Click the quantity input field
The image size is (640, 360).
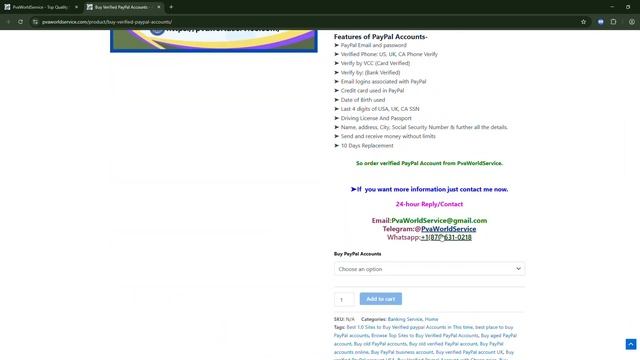pos(344,299)
